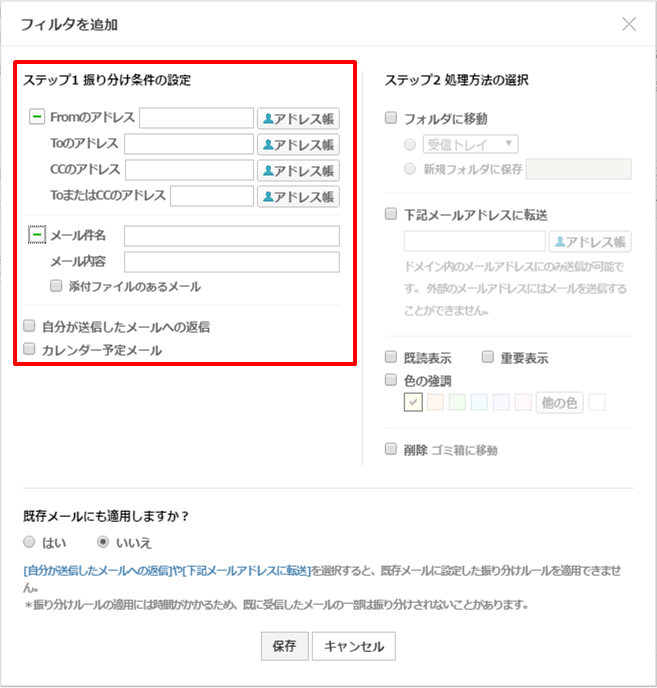
Task: Open address book for To-or-CC address
Action: (298, 196)
